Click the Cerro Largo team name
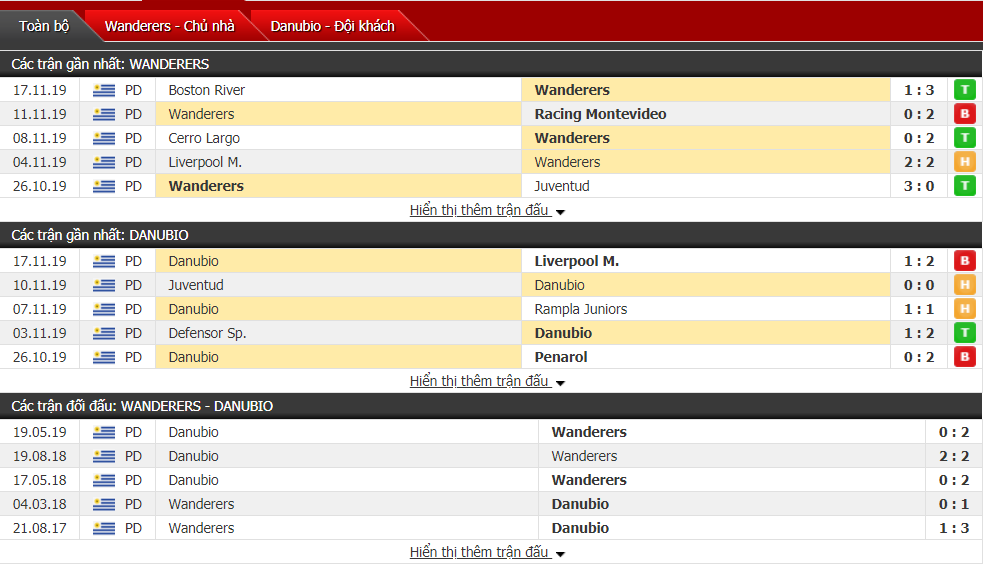This screenshot has width=984, height=564. point(204,138)
